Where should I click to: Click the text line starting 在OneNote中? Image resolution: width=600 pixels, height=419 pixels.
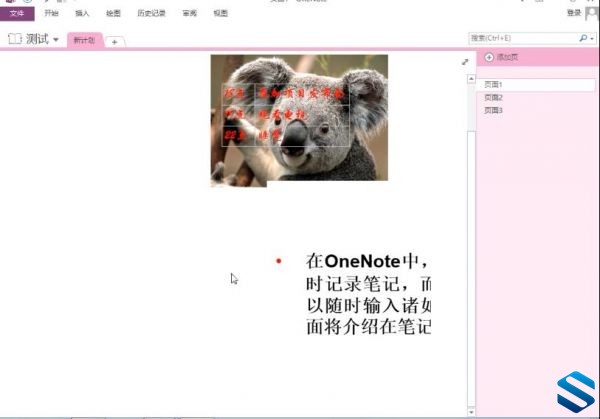point(366,262)
